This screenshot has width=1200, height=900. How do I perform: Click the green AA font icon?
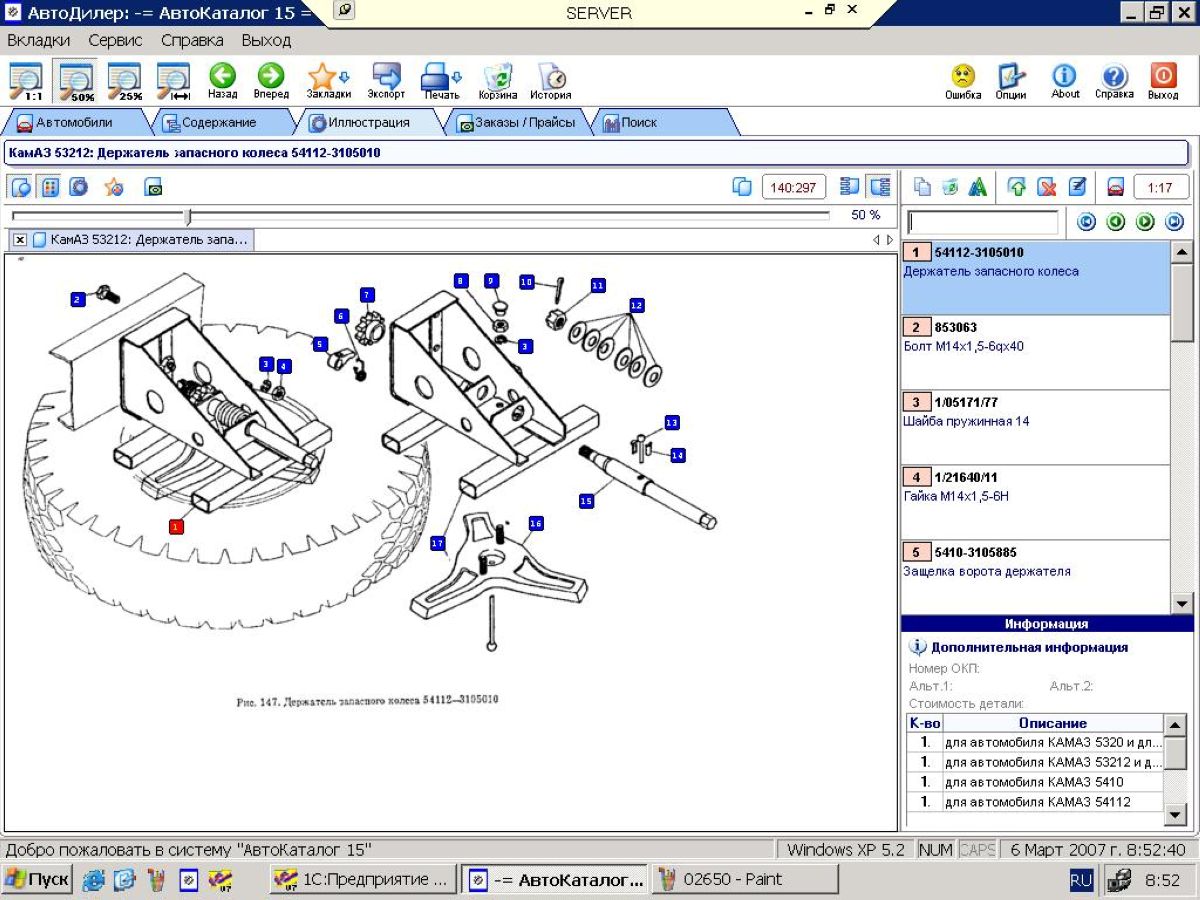978,187
